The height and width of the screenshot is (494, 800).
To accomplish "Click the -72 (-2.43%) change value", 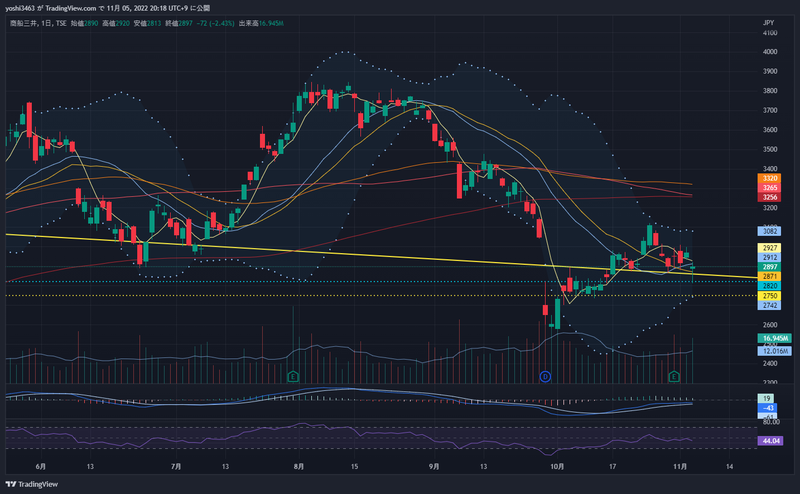I will click(x=215, y=23).
